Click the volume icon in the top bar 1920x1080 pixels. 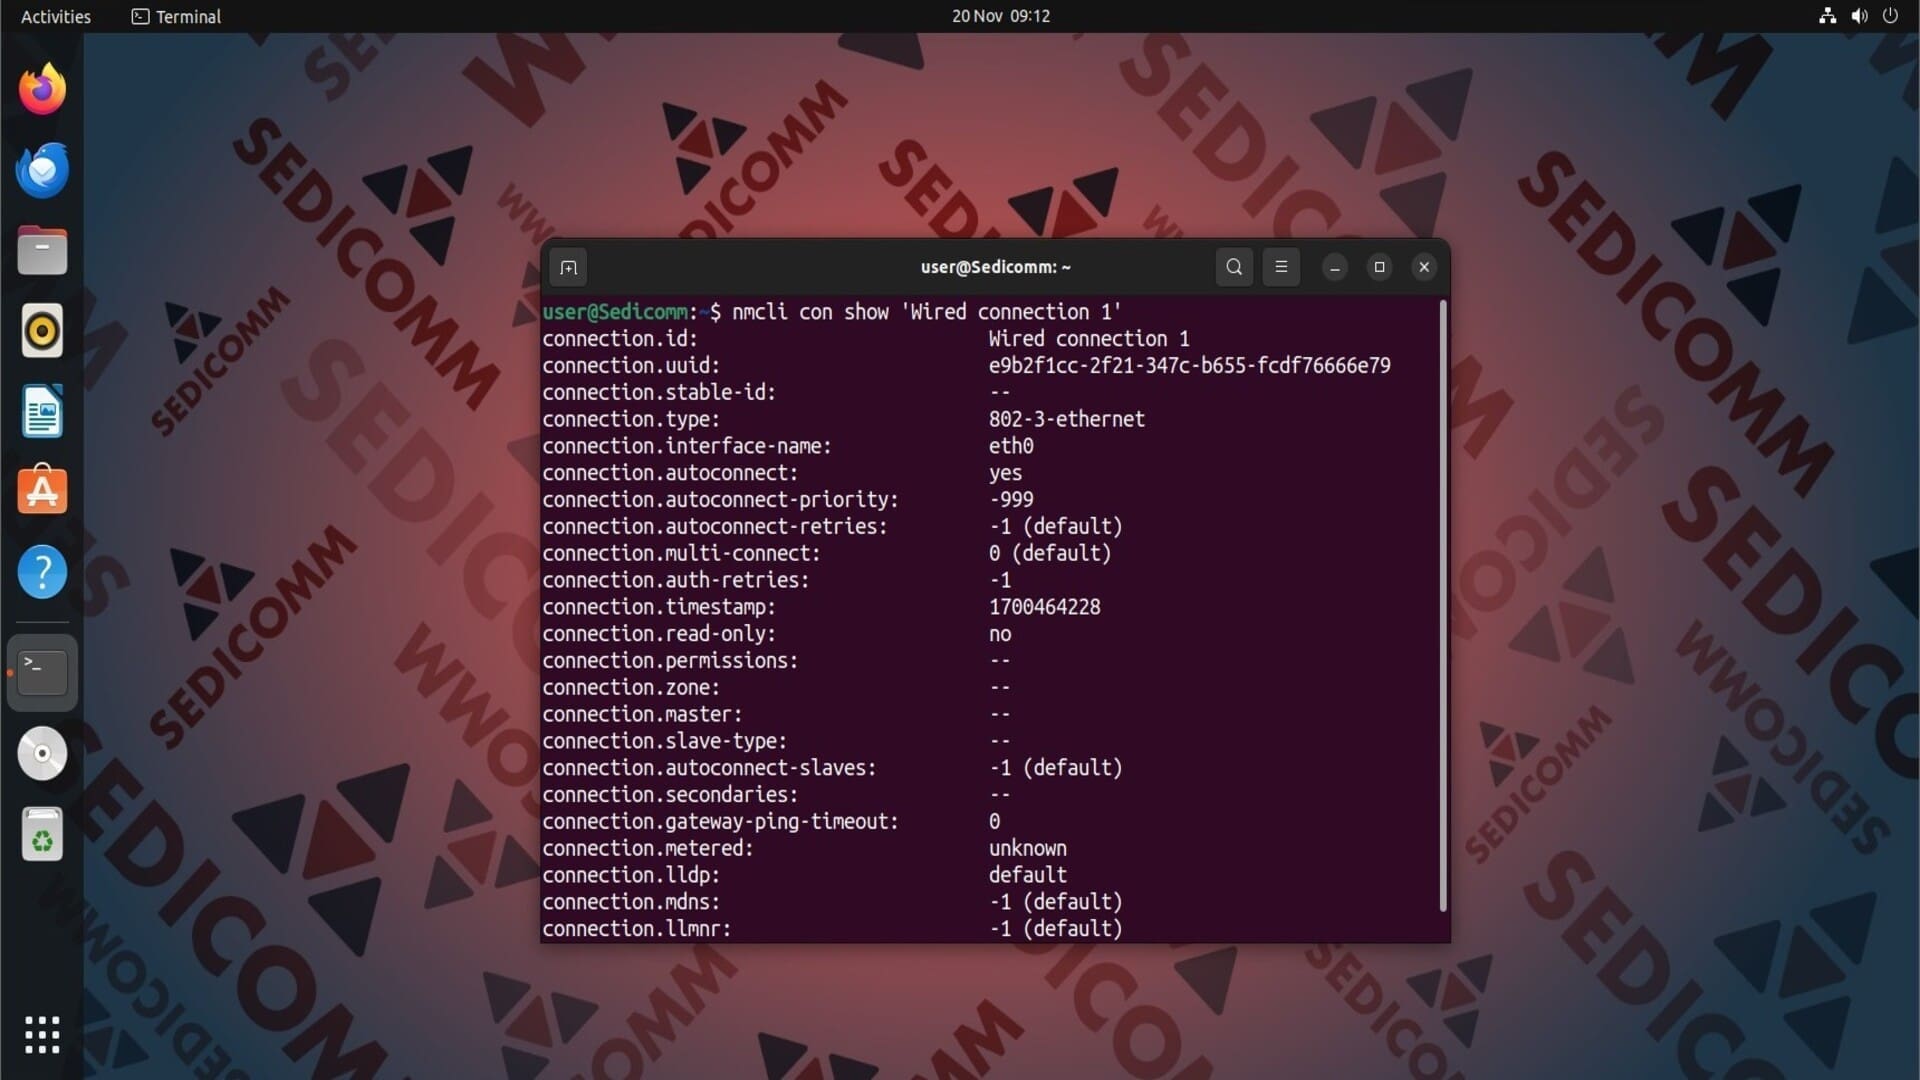tap(1859, 16)
